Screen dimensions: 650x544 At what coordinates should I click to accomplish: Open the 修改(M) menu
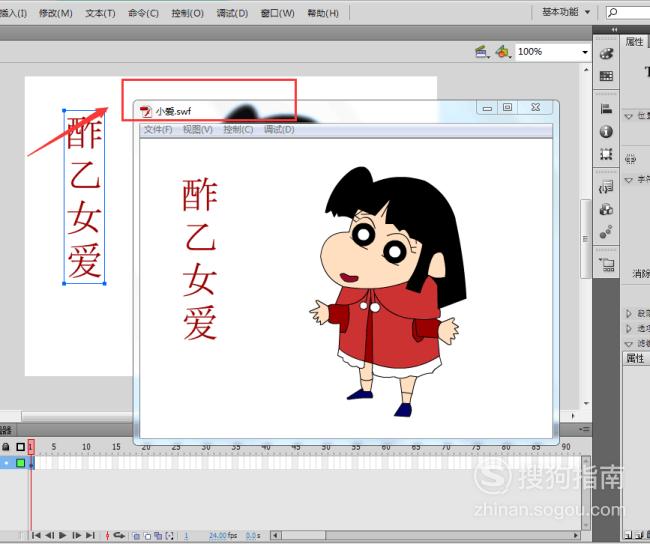point(56,13)
